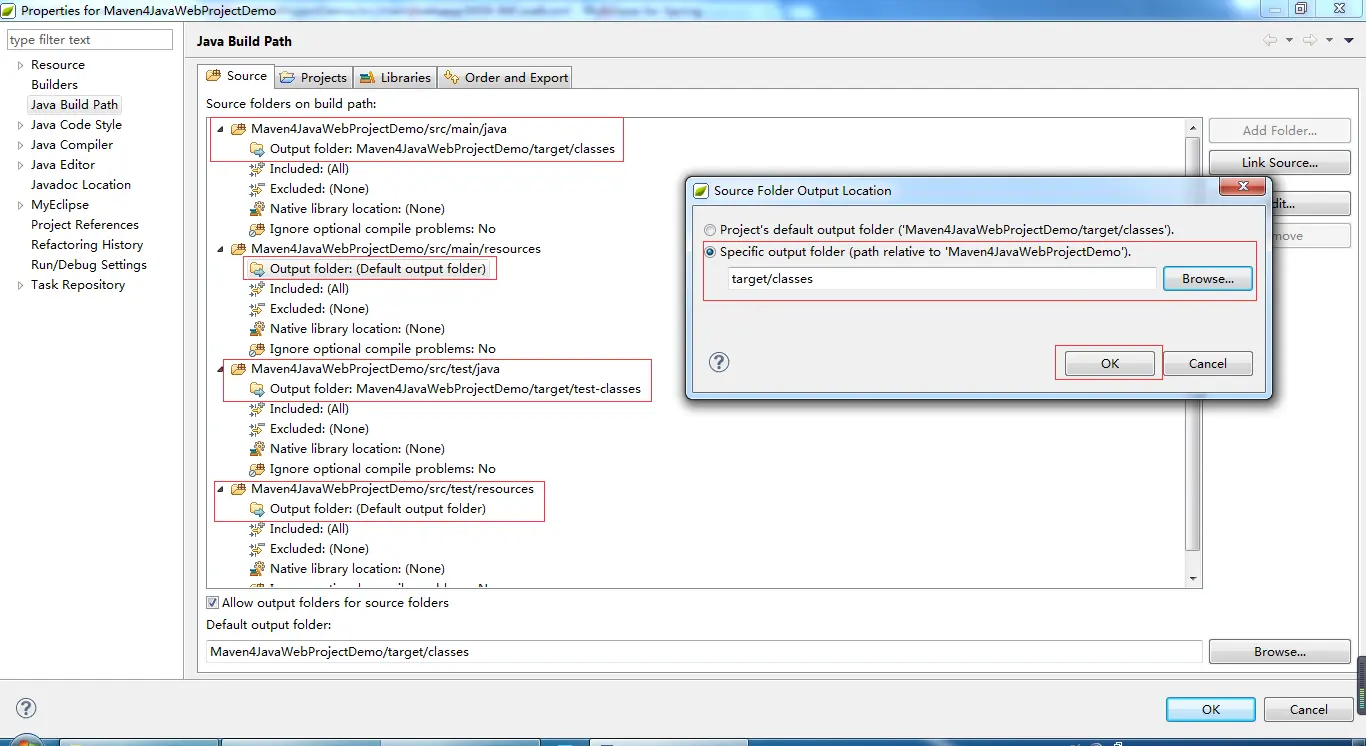Click the Included filter icon under src/main/resources
This screenshot has height=746, width=1366.
(x=257, y=289)
